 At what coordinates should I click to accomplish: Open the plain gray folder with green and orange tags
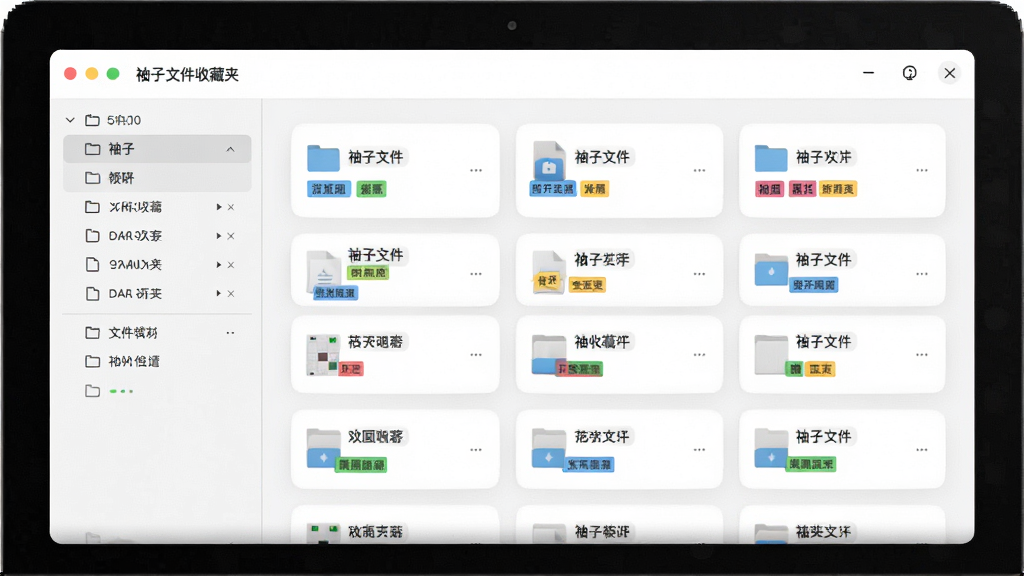tap(771, 355)
